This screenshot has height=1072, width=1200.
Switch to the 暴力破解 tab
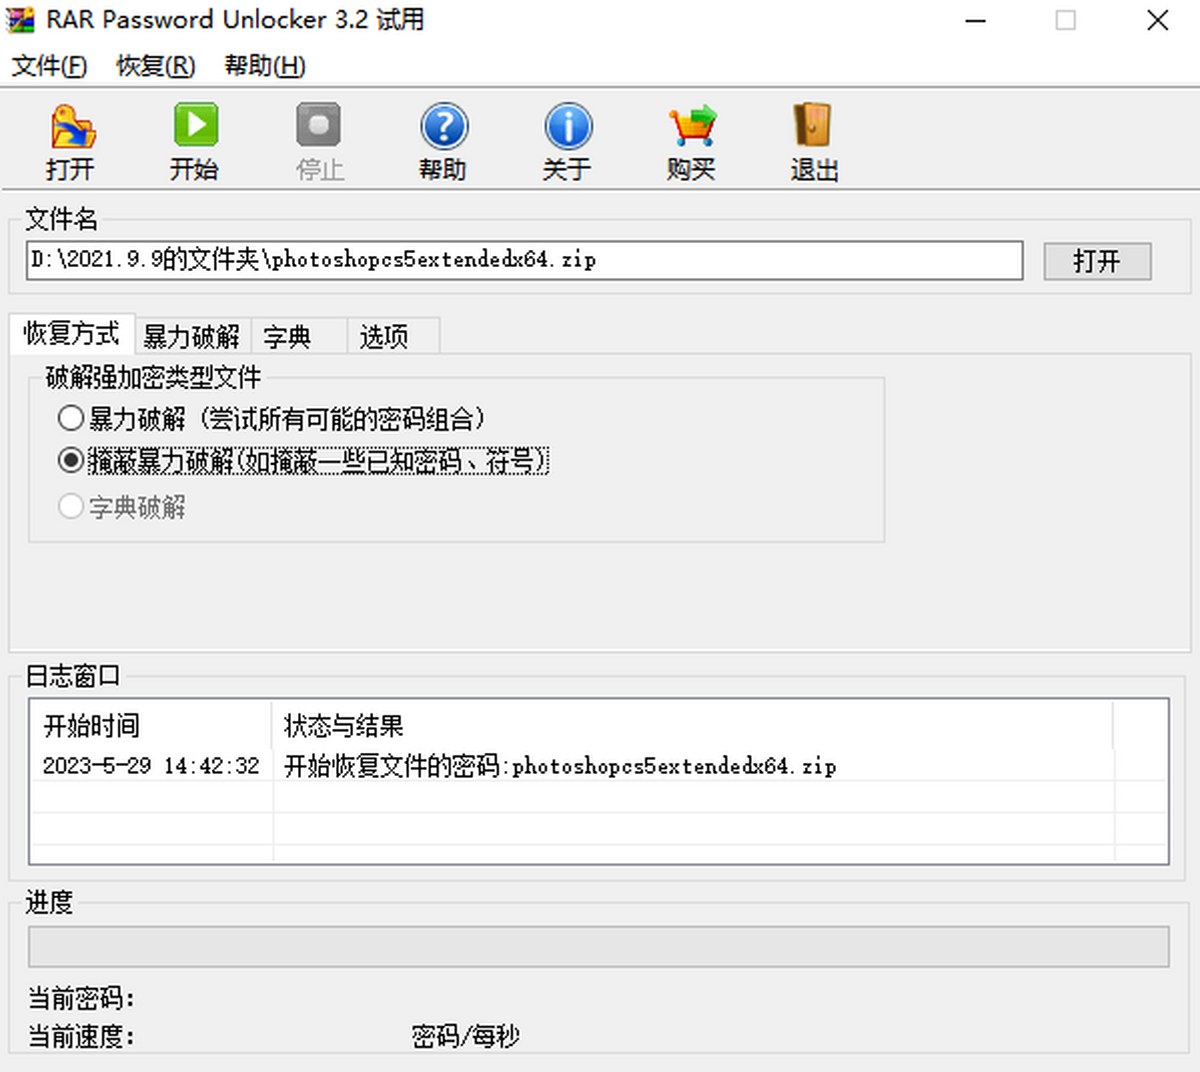pyautogui.click(x=191, y=336)
